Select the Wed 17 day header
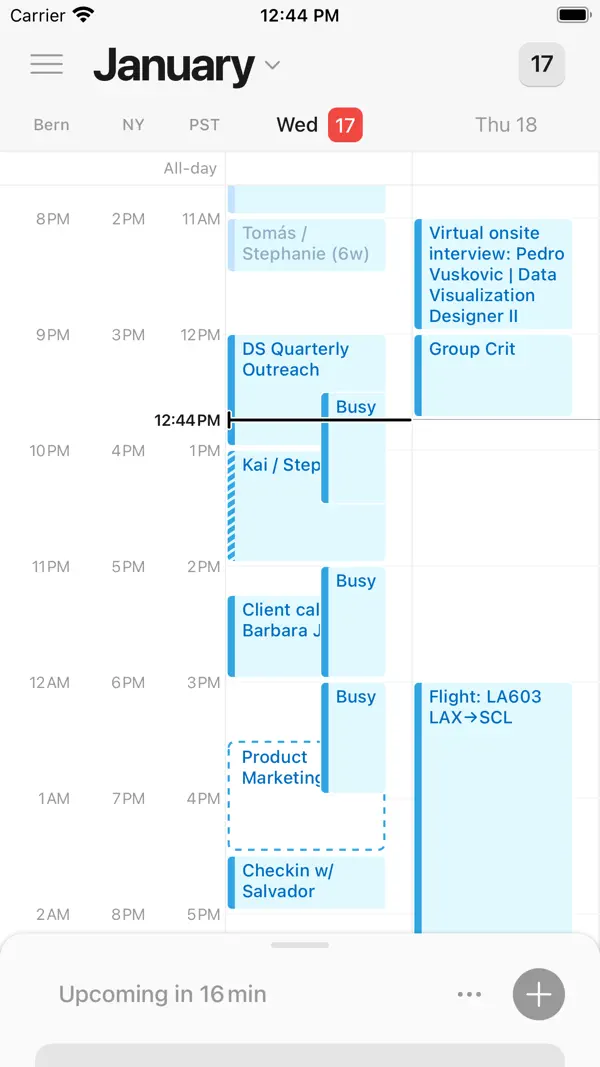The image size is (600, 1067). (x=297, y=125)
